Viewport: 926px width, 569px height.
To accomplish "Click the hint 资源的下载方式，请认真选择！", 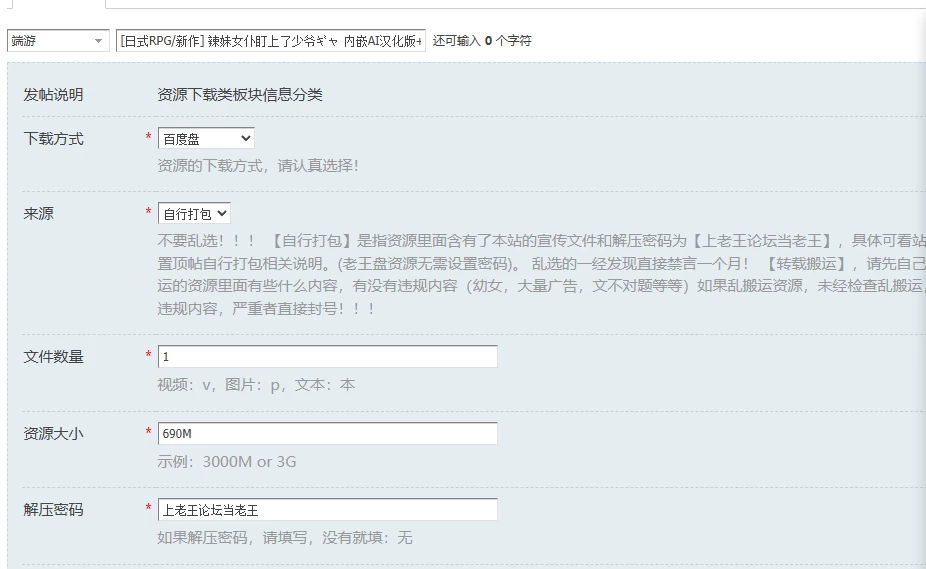I will tap(258, 165).
